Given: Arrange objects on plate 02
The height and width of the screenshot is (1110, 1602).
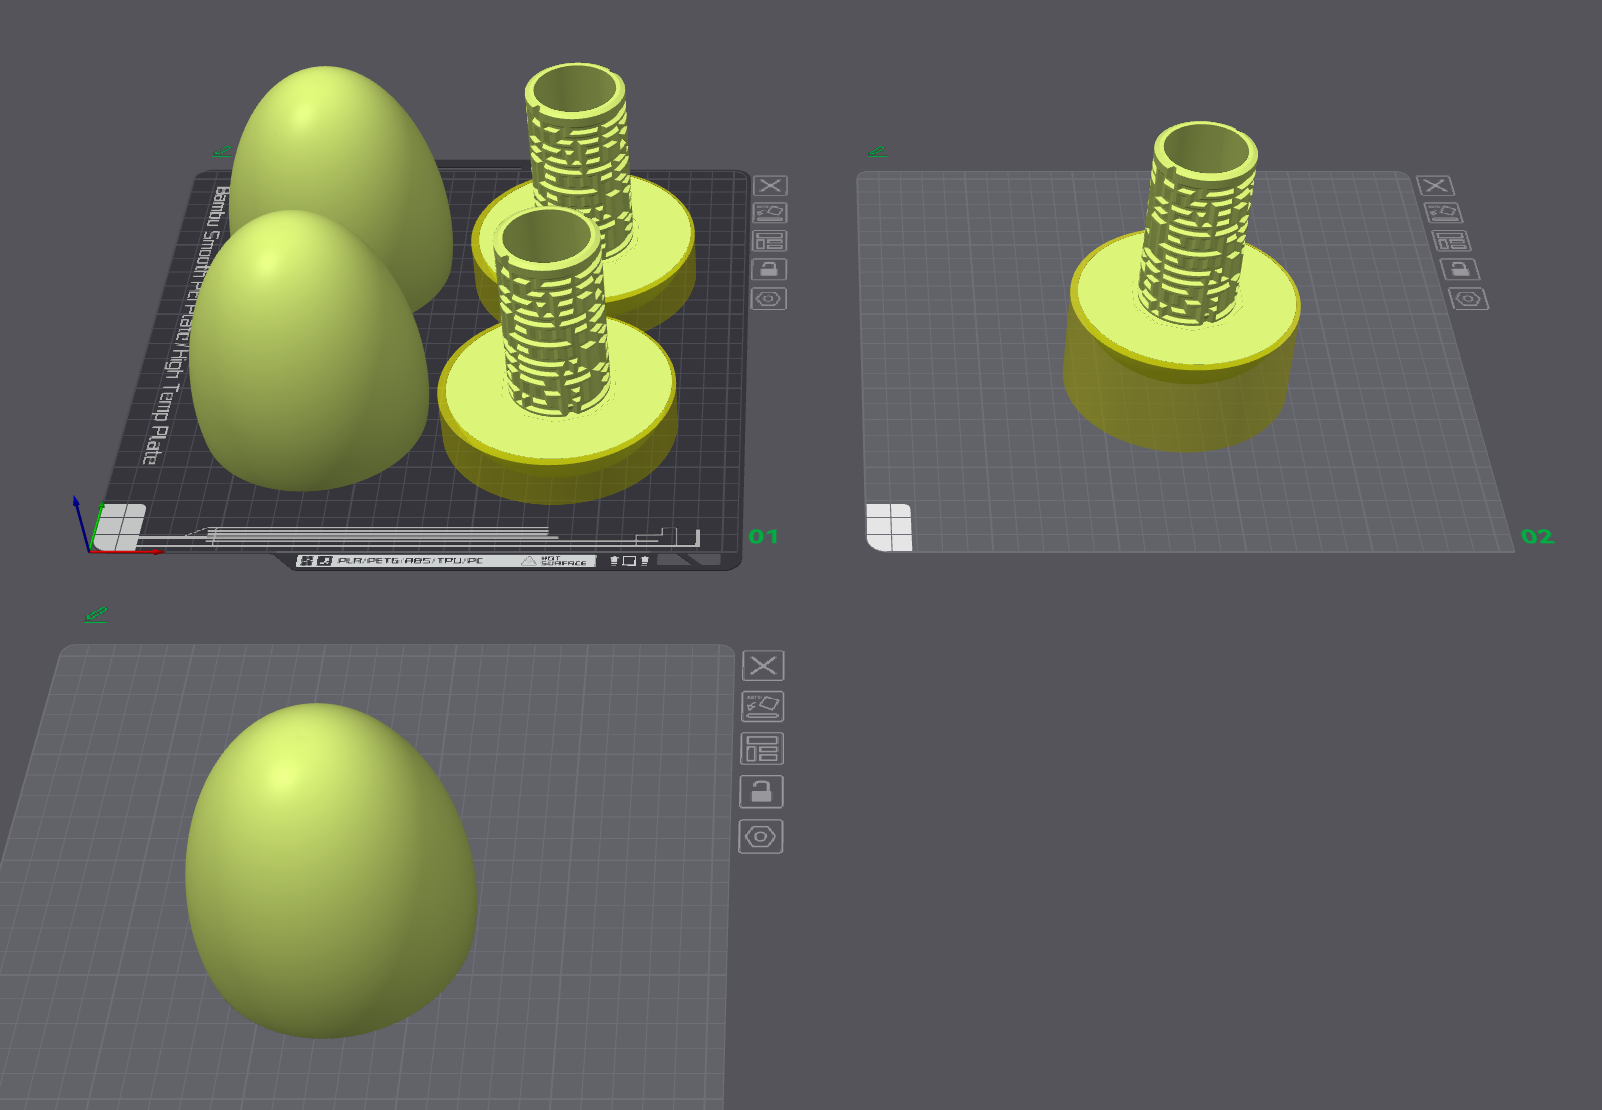Looking at the screenshot, I should click(1451, 241).
